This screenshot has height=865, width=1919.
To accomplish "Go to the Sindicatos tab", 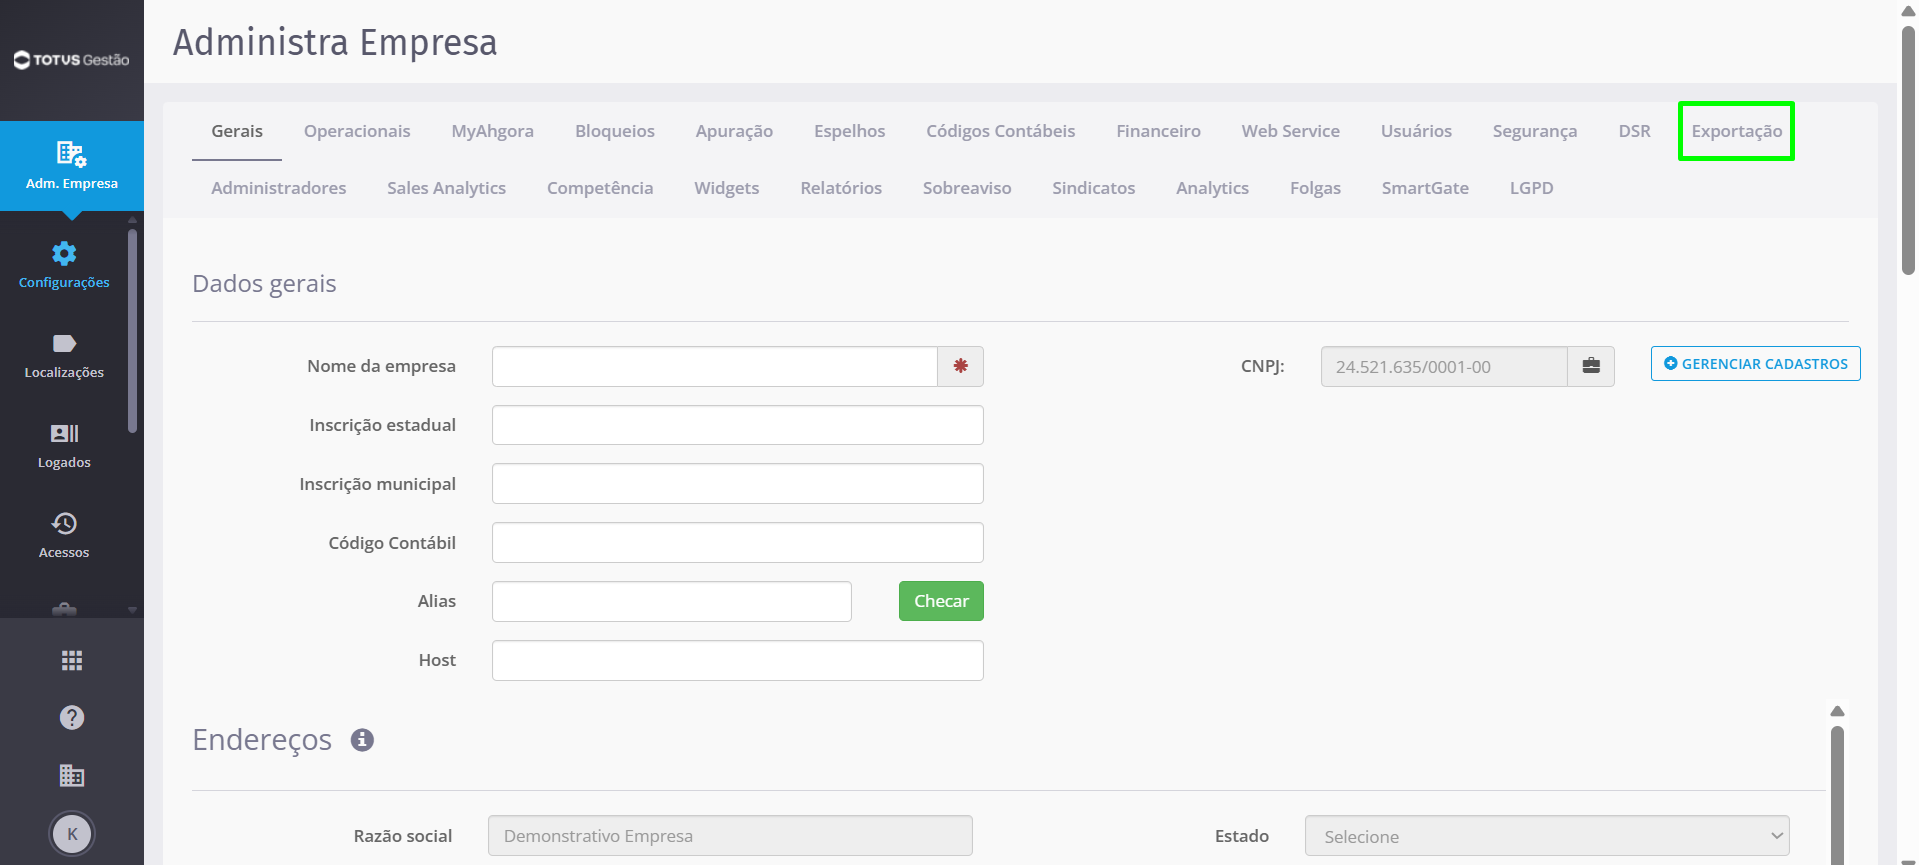I will [1093, 188].
